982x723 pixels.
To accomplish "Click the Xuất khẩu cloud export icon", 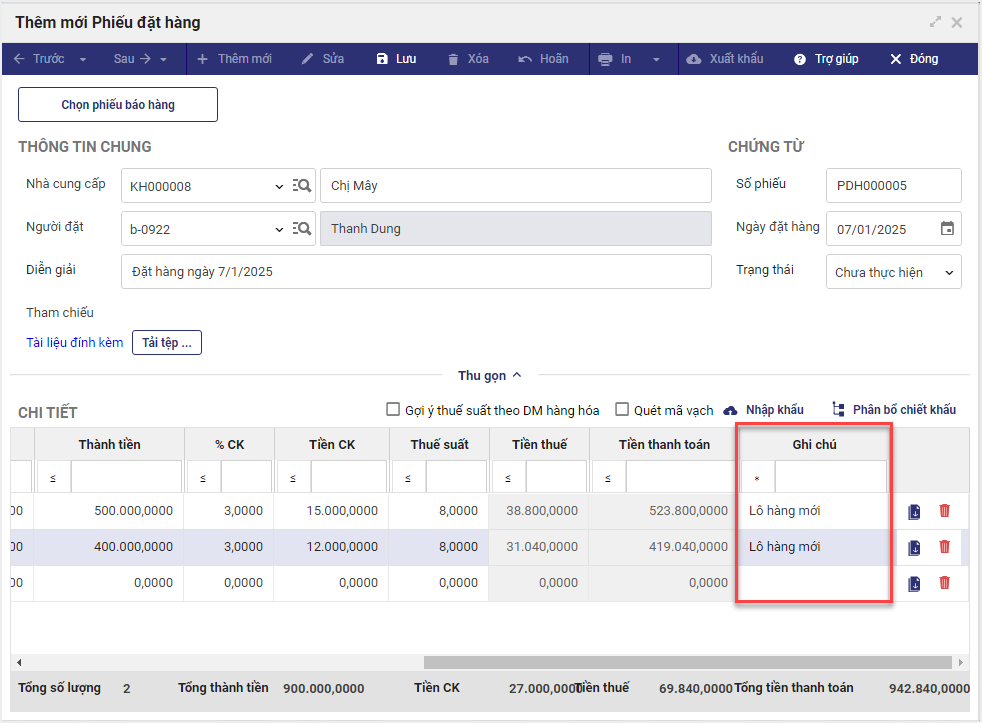I will 694,59.
